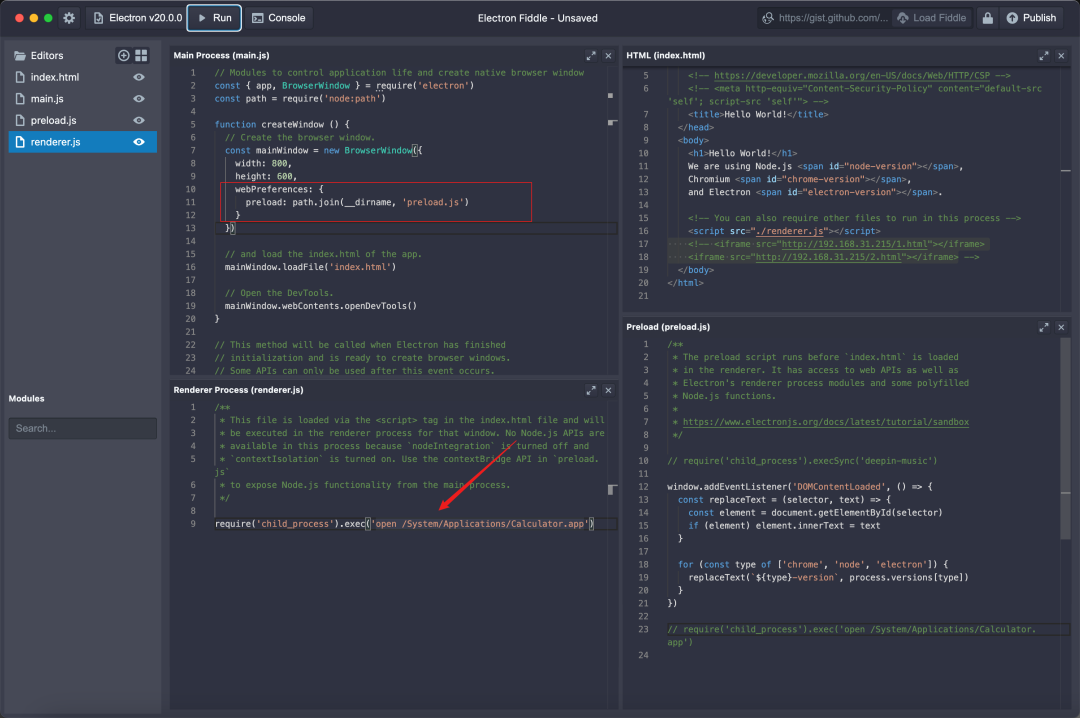Open the developer.mozilla.org CSP link

tap(851, 76)
